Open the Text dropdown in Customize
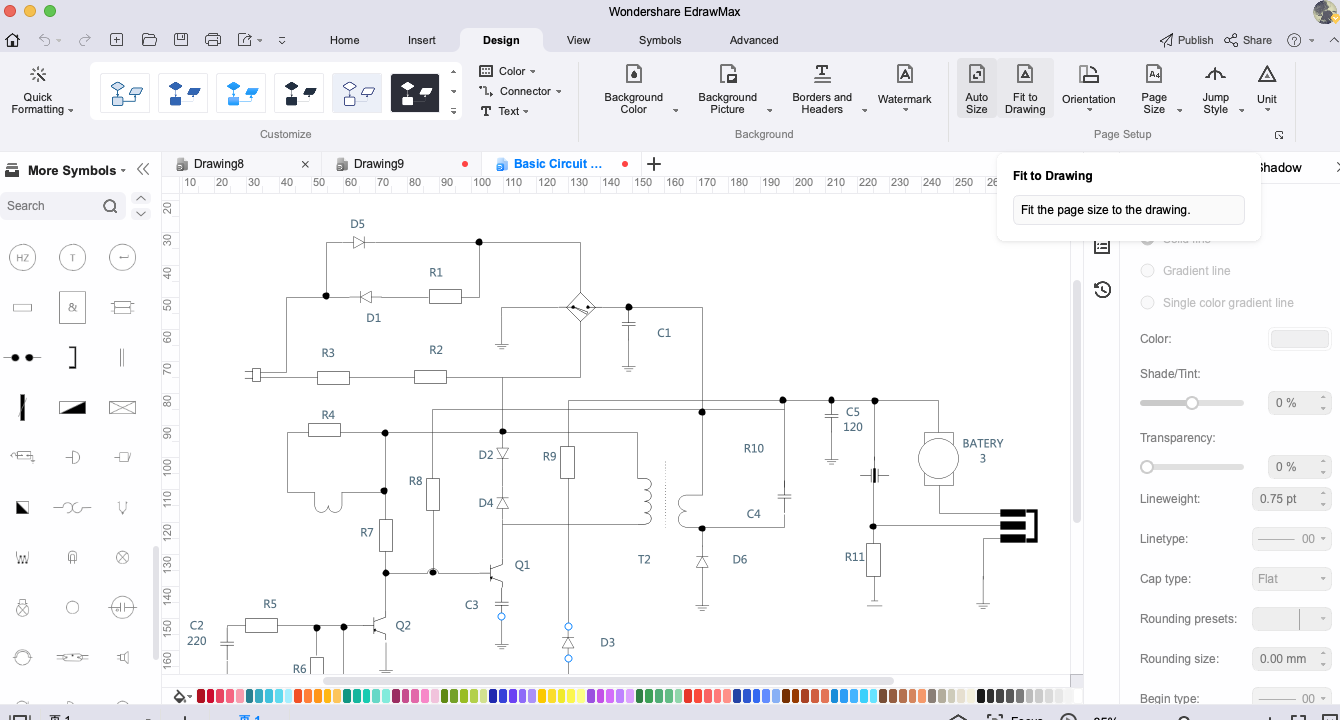Screen dimensions: 1340x720 [x=504, y=111]
